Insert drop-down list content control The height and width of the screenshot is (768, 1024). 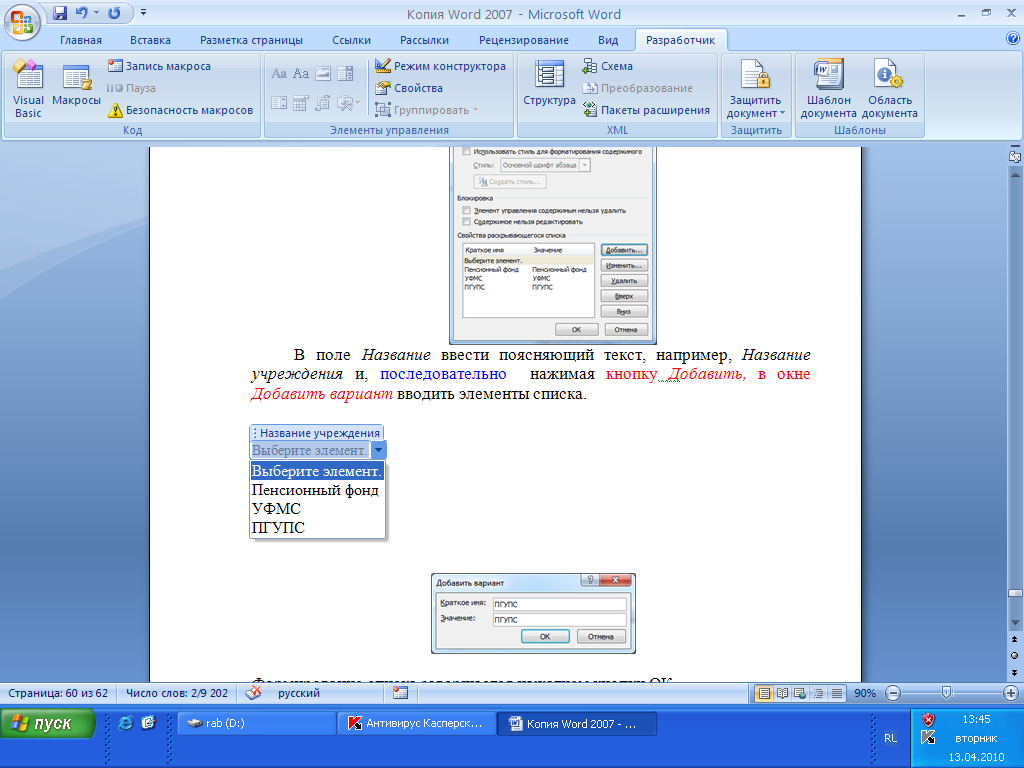pos(279,103)
